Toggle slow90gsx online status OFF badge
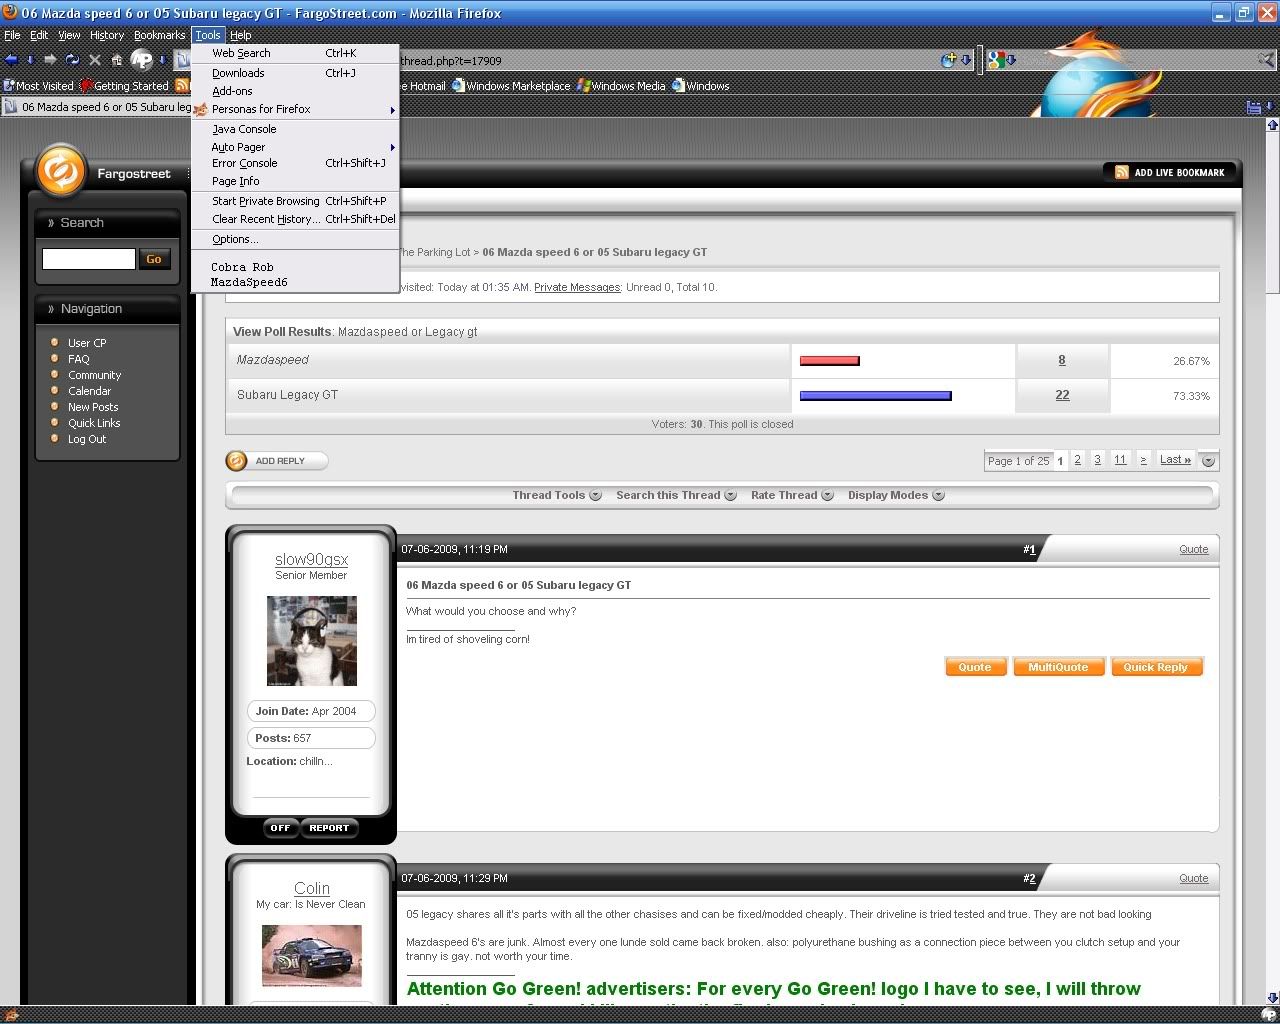Image resolution: width=1280 pixels, height=1024 pixels. (280, 828)
